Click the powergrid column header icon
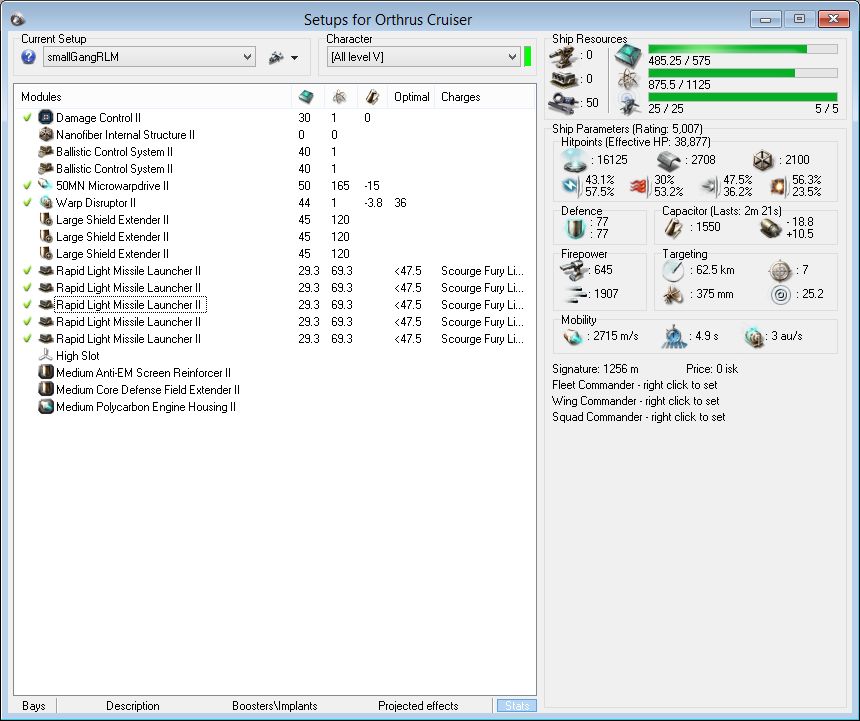Image resolution: width=860 pixels, height=721 pixels. (x=340, y=97)
